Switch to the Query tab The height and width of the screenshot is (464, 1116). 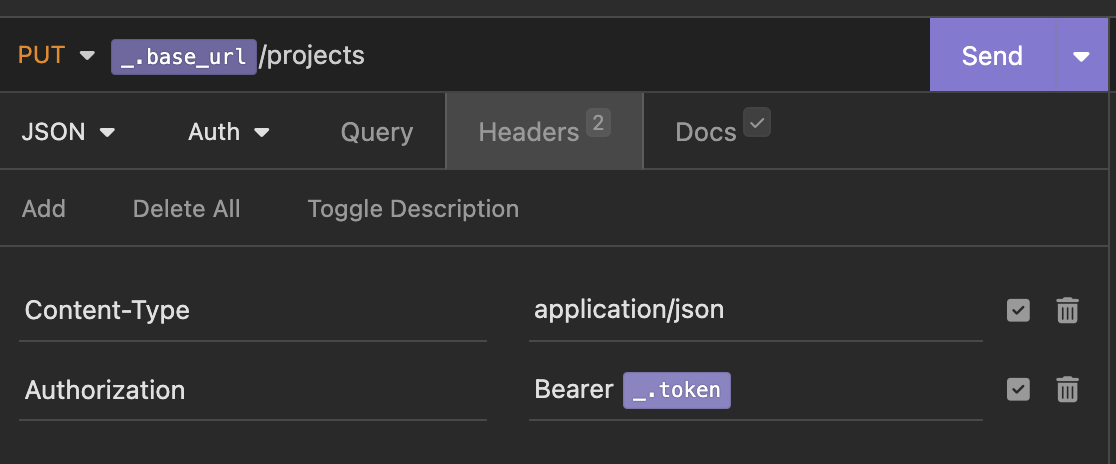[377, 132]
